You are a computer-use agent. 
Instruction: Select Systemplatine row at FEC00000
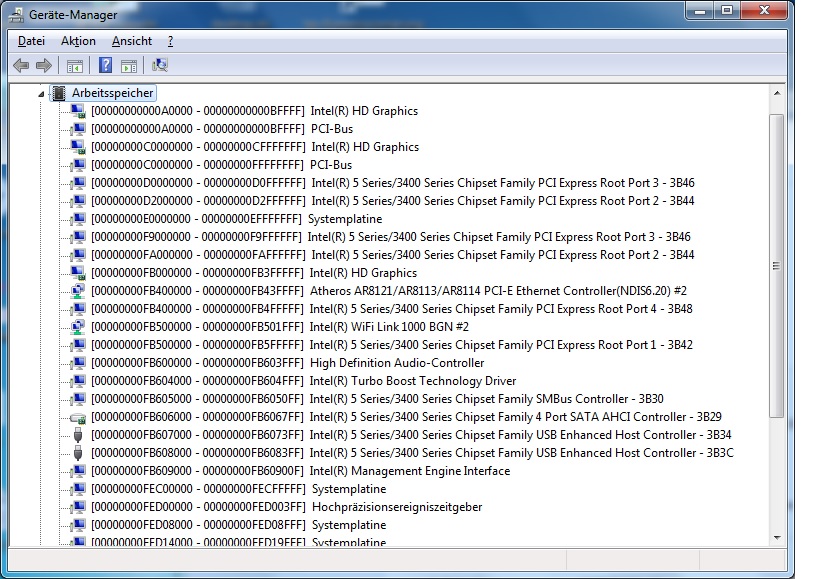pyautogui.click(x=239, y=489)
